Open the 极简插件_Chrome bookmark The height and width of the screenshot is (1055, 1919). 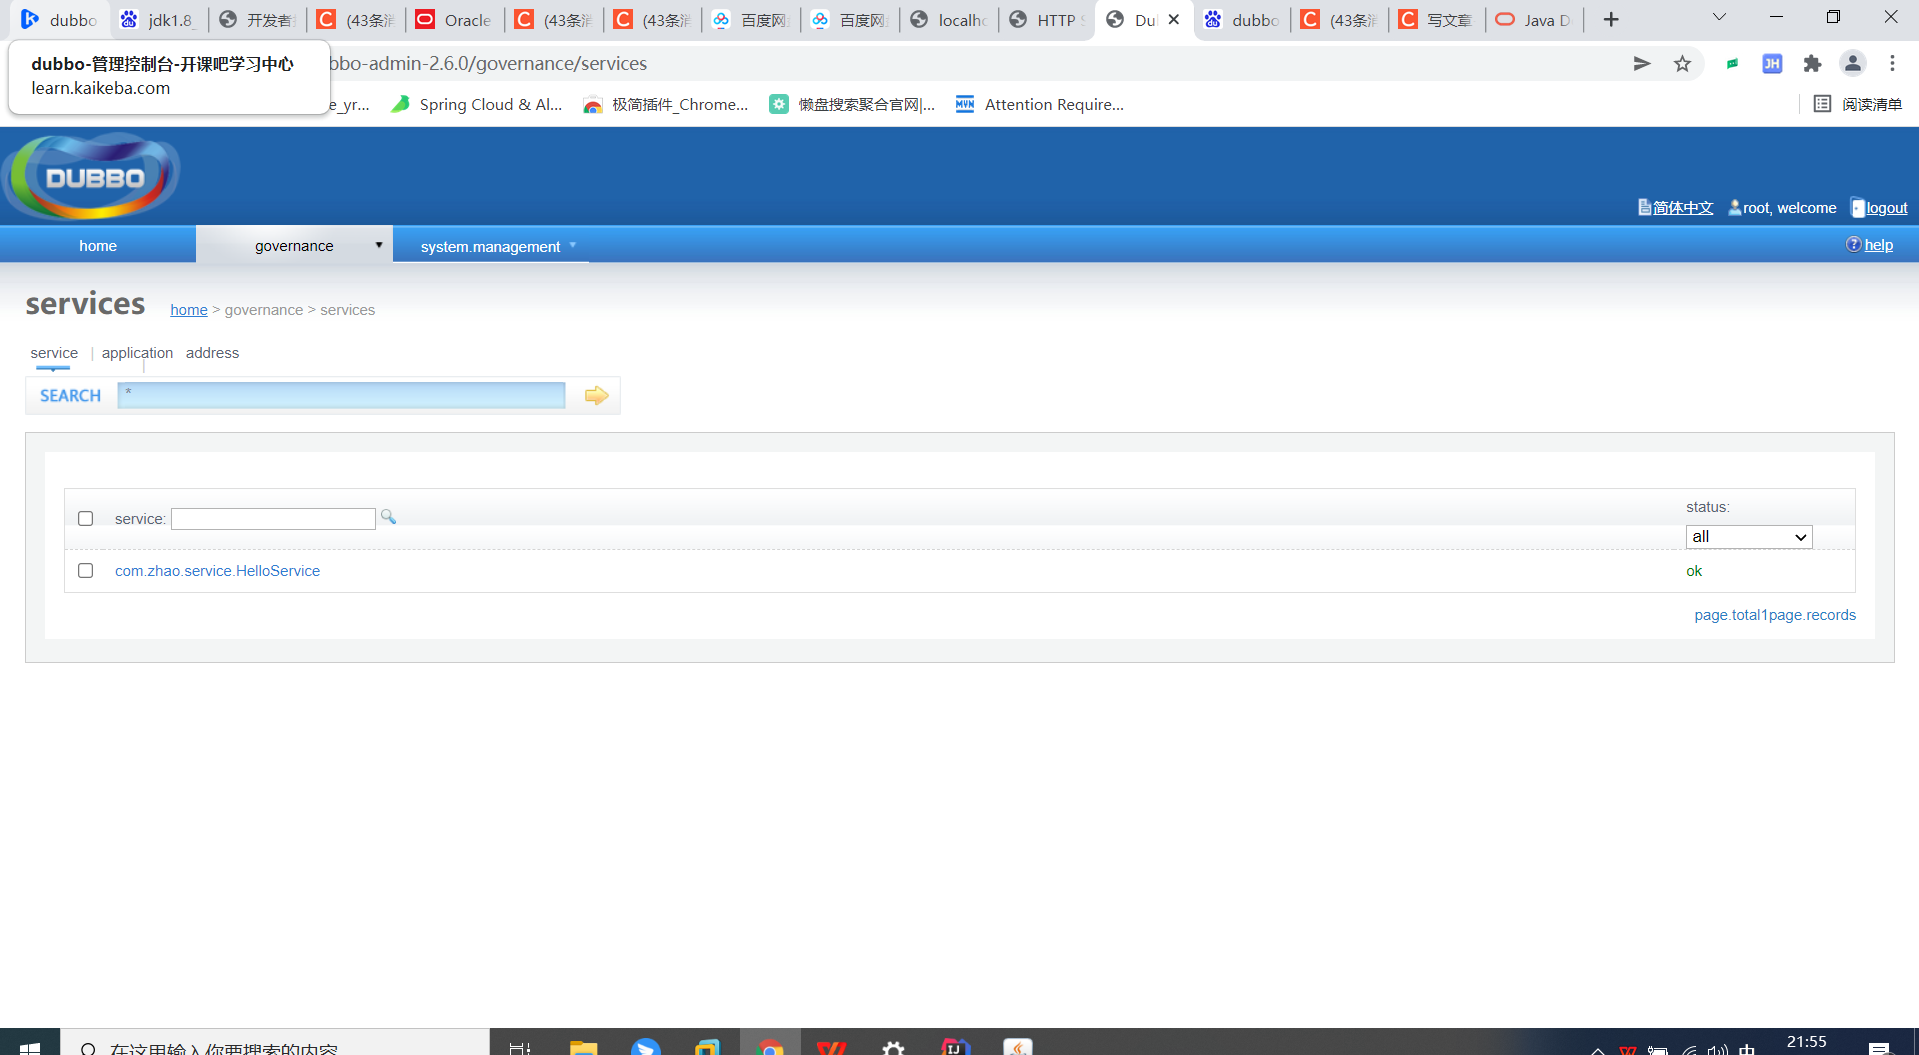coord(665,104)
